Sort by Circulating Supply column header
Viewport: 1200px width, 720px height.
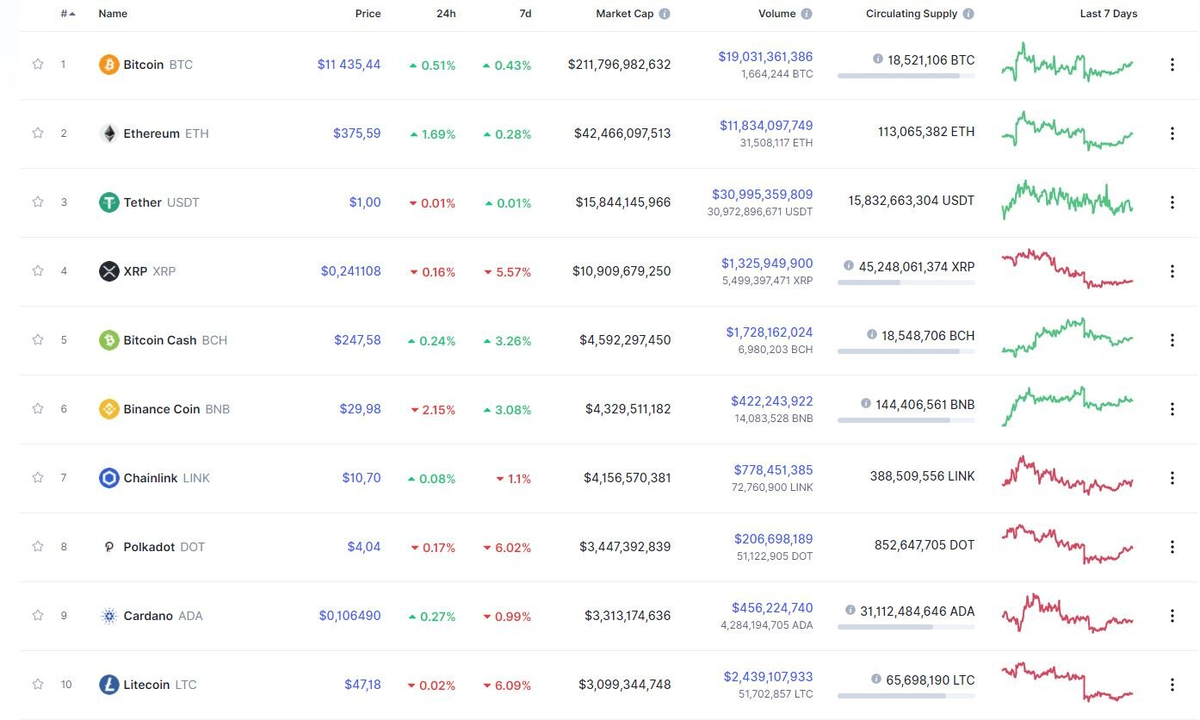pos(912,14)
